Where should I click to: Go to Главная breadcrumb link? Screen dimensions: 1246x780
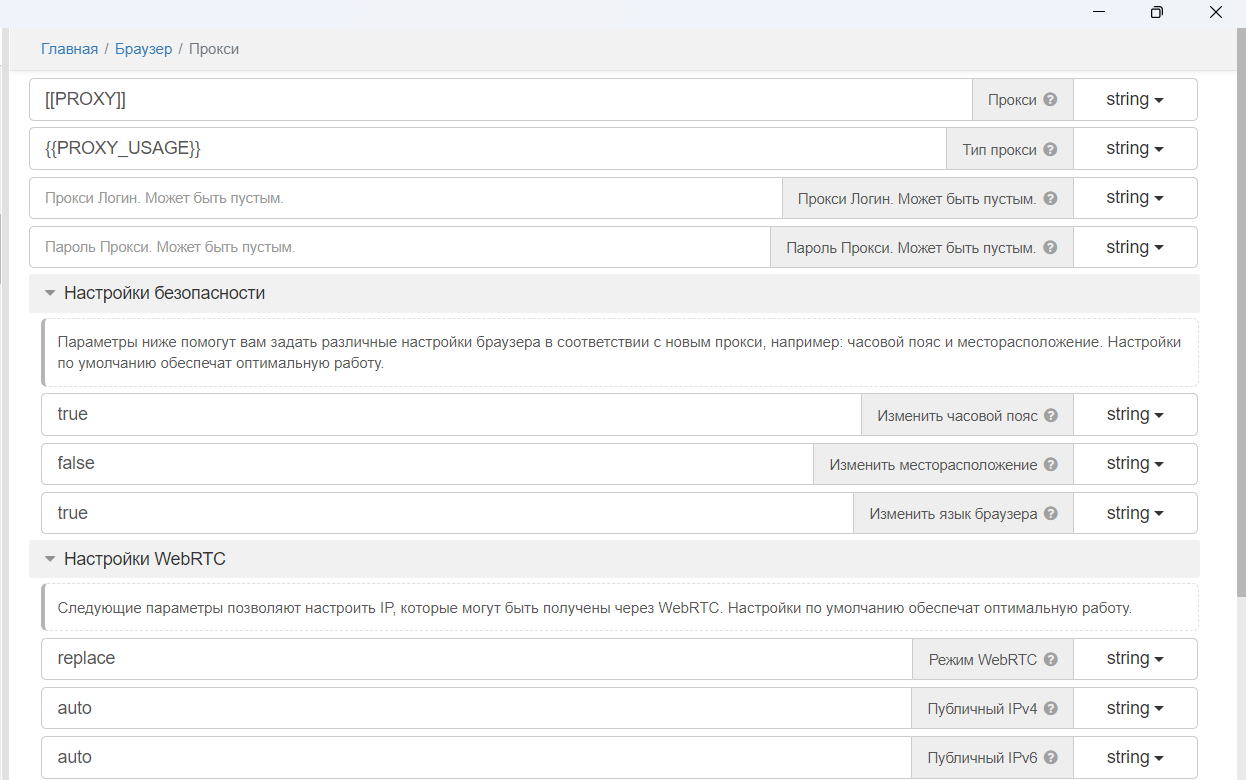point(69,49)
